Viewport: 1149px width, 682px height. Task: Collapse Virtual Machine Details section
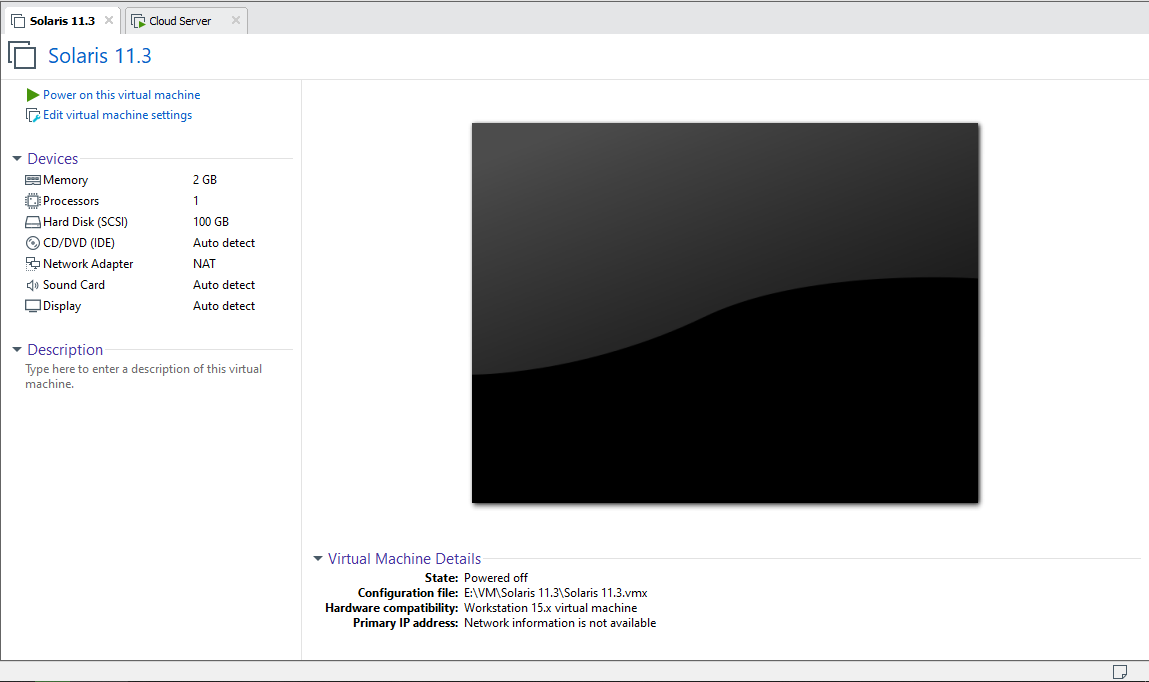coord(318,558)
